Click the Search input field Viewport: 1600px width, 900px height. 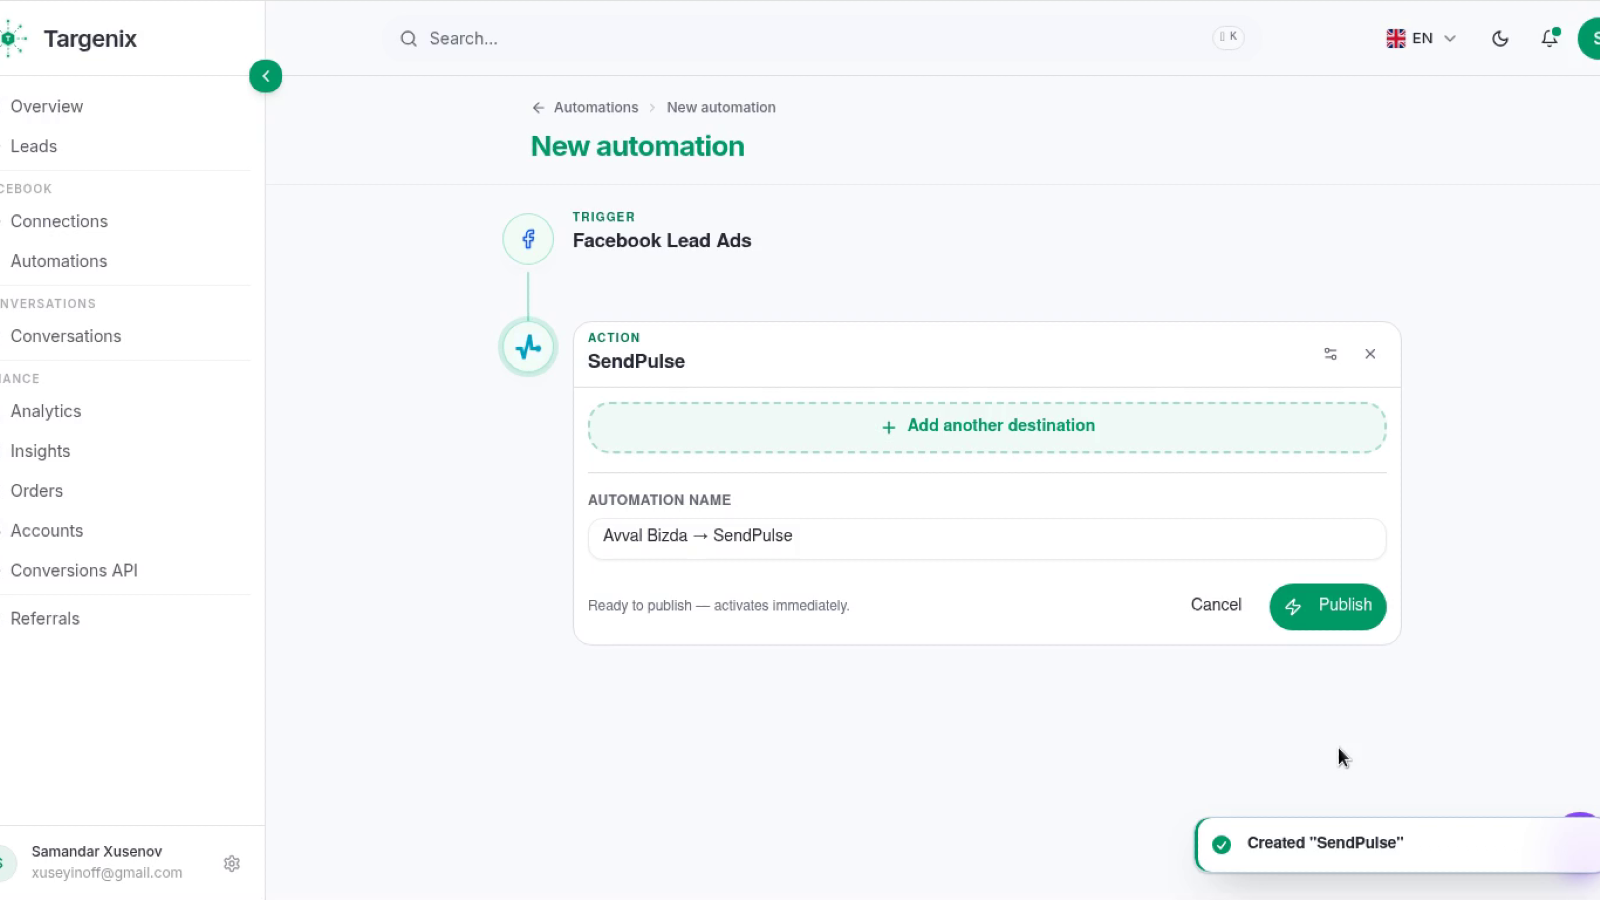point(820,39)
